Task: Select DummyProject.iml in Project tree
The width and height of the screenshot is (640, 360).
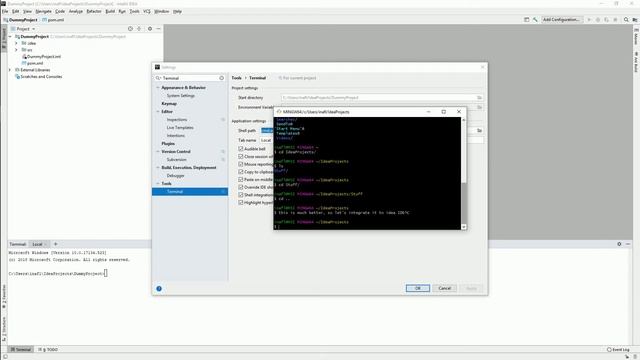Action: (41, 57)
